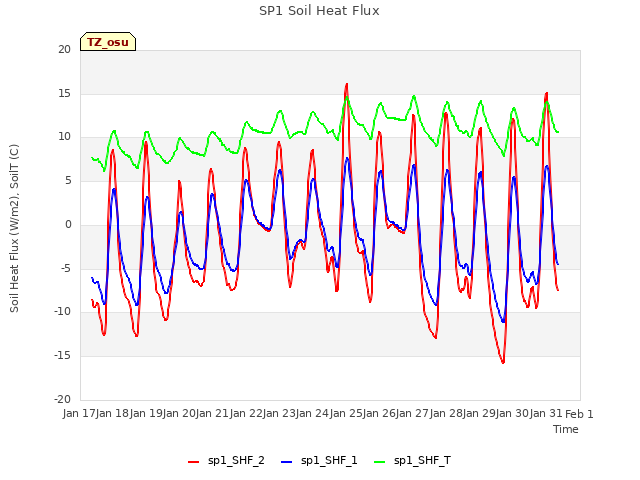
Task: Click the blue sp1_SHF_1 legend swatch
Action: [287, 462]
